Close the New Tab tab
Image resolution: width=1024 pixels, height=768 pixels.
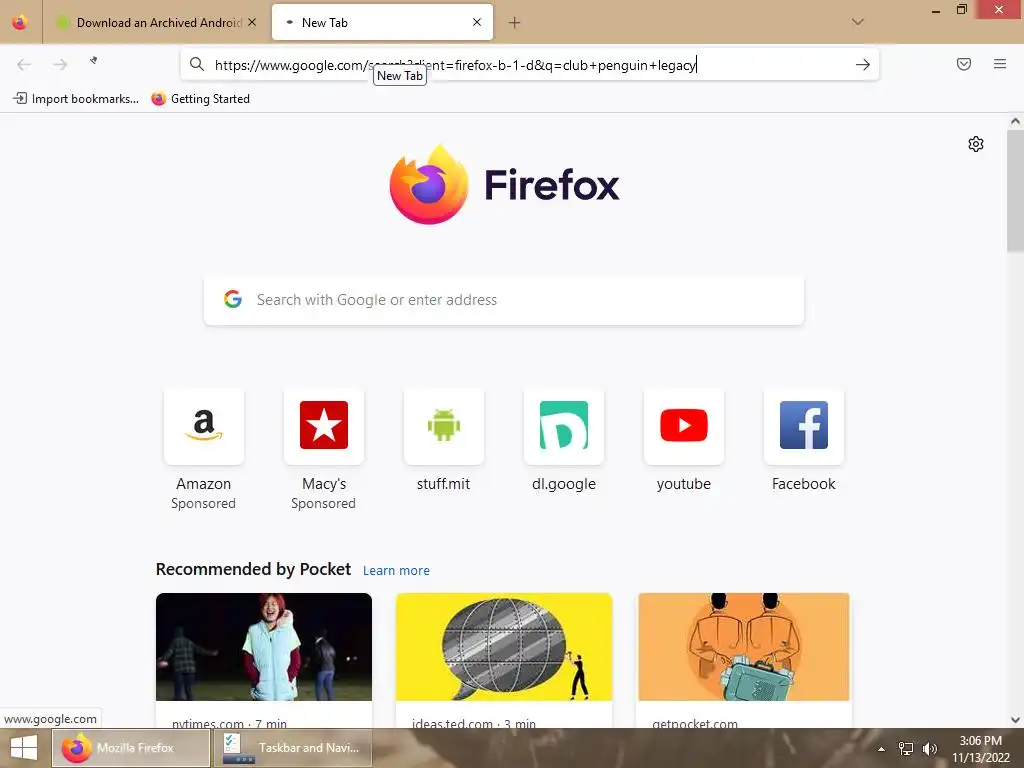[477, 22]
